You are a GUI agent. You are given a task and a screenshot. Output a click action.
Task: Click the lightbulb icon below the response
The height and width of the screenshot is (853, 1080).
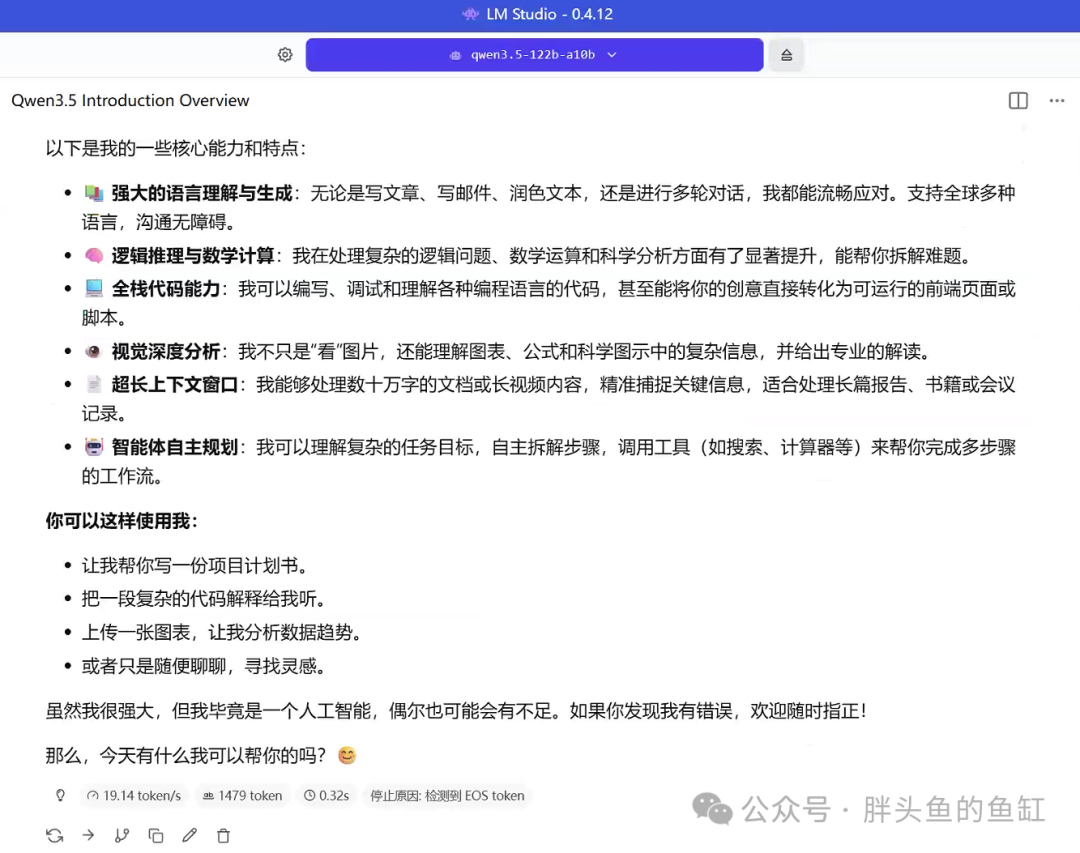tap(61, 796)
